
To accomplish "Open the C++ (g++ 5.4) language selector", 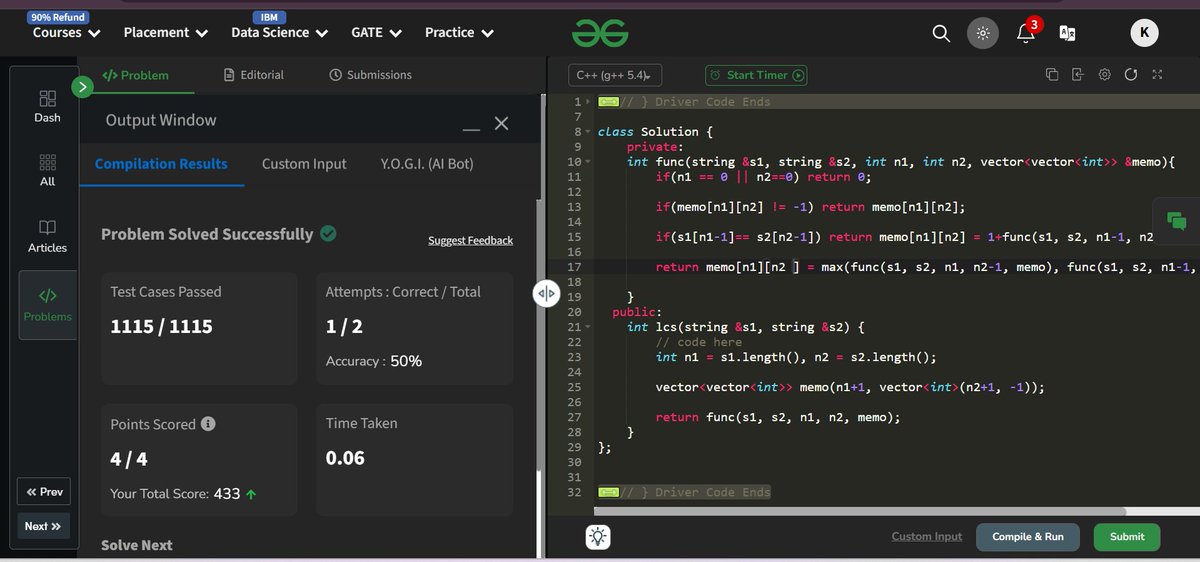I will click(615, 75).
